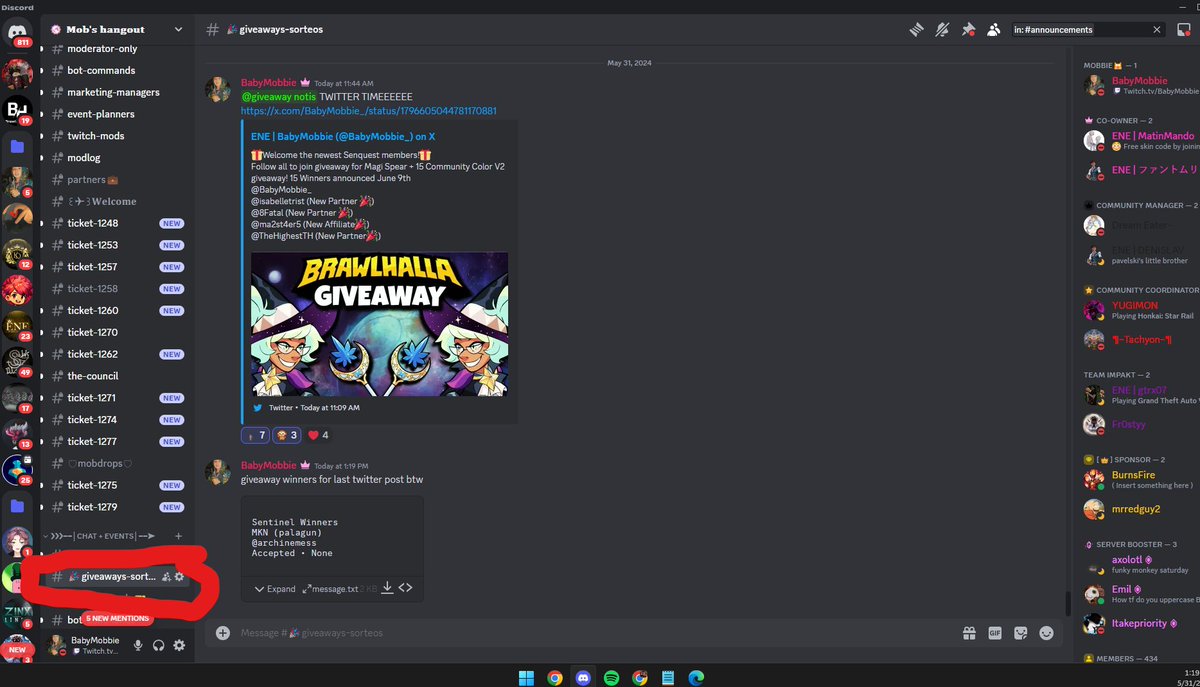The height and width of the screenshot is (687, 1200).
Task: Download the message.txt attachment
Action: coord(387,588)
